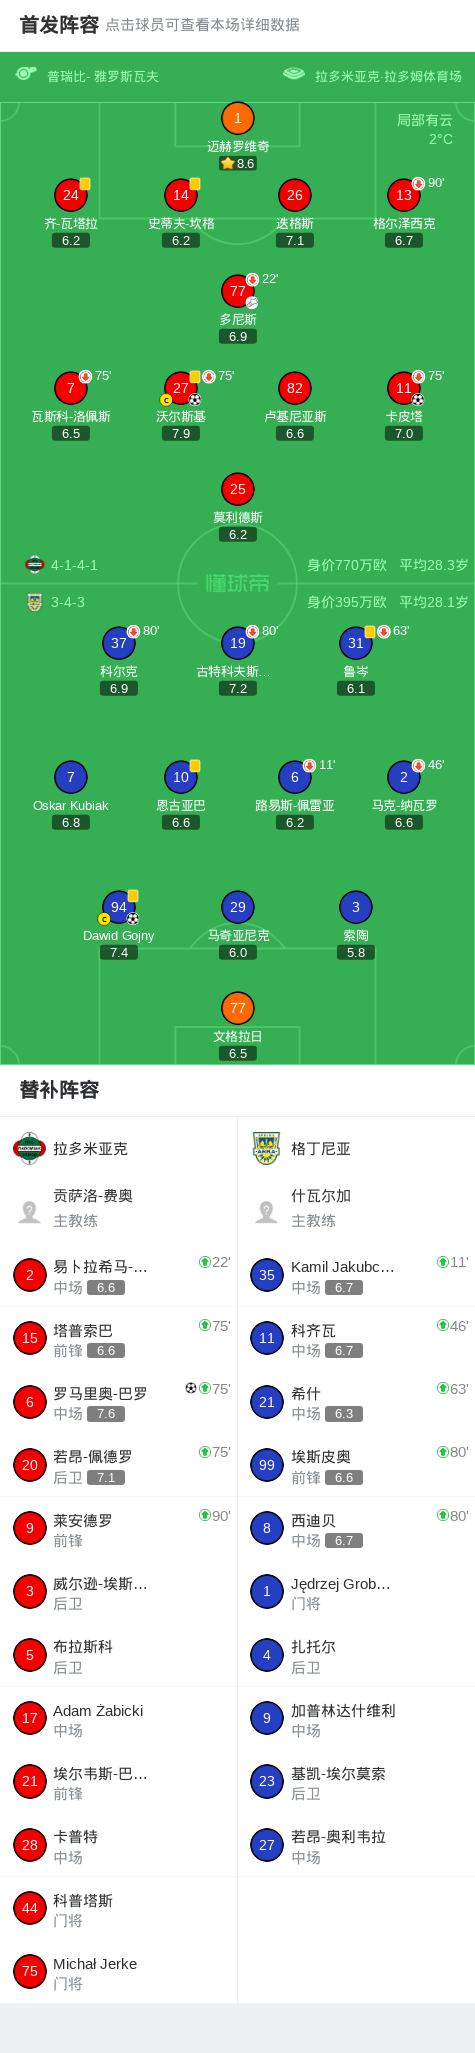View substitute Kamil Jakubczyk number 35
Viewport: 475px width, 2053px height.
click(267, 1275)
